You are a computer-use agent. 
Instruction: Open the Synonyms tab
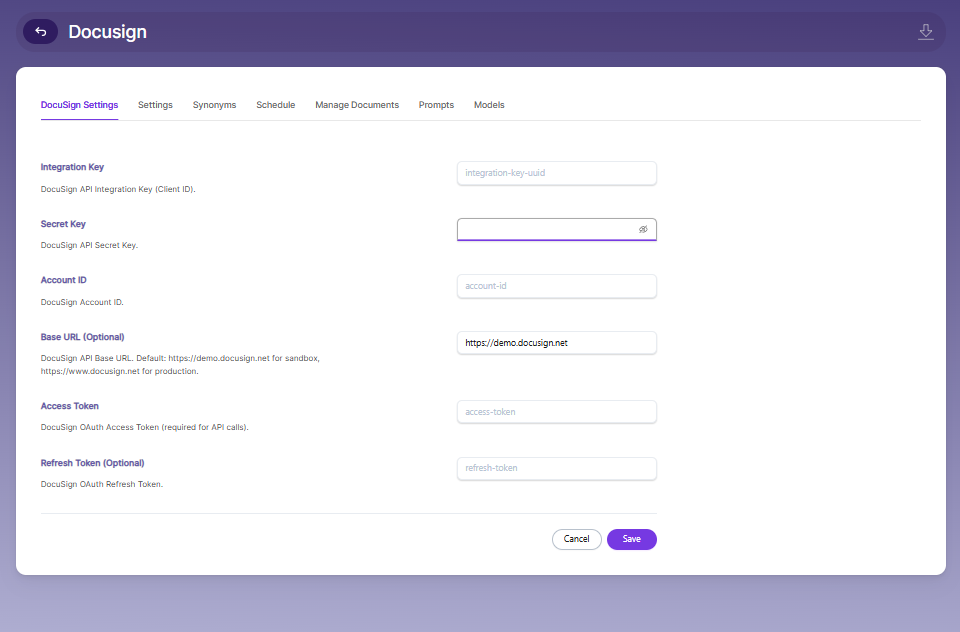[214, 105]
